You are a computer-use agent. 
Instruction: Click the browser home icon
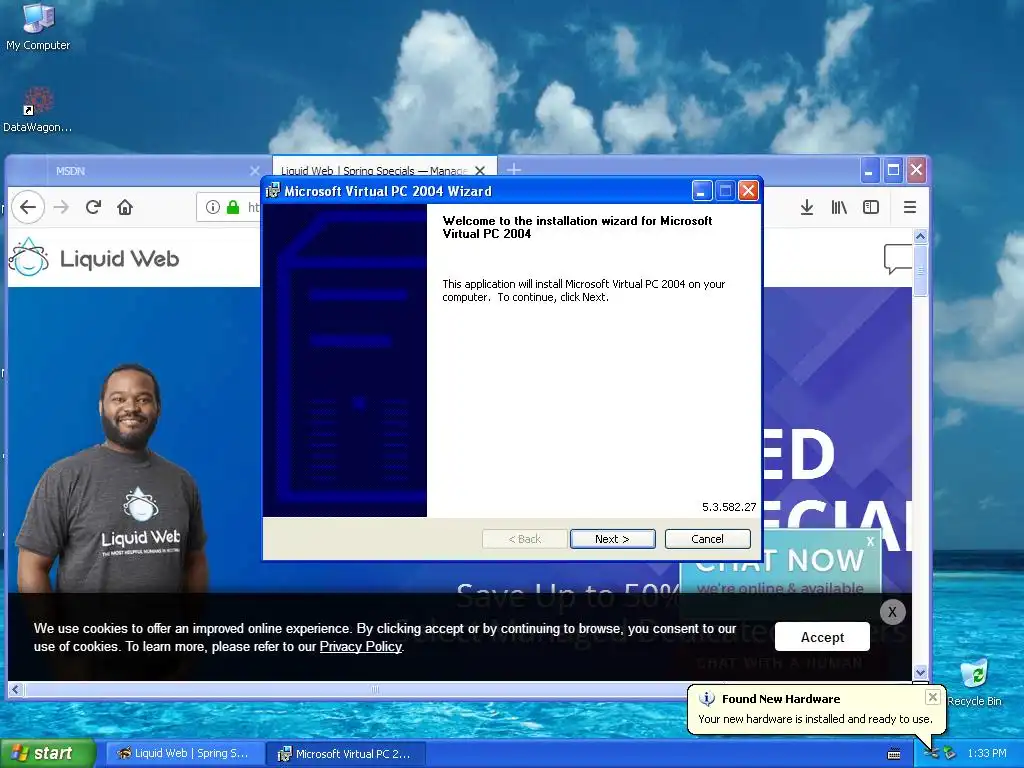coord(125,207)
